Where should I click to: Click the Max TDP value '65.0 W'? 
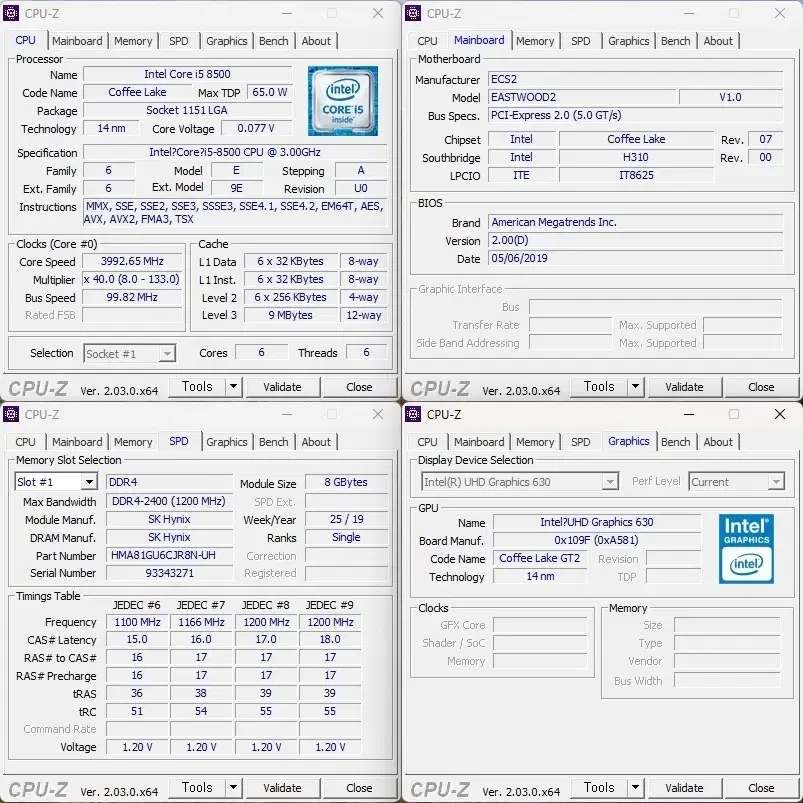coord(270,92)
